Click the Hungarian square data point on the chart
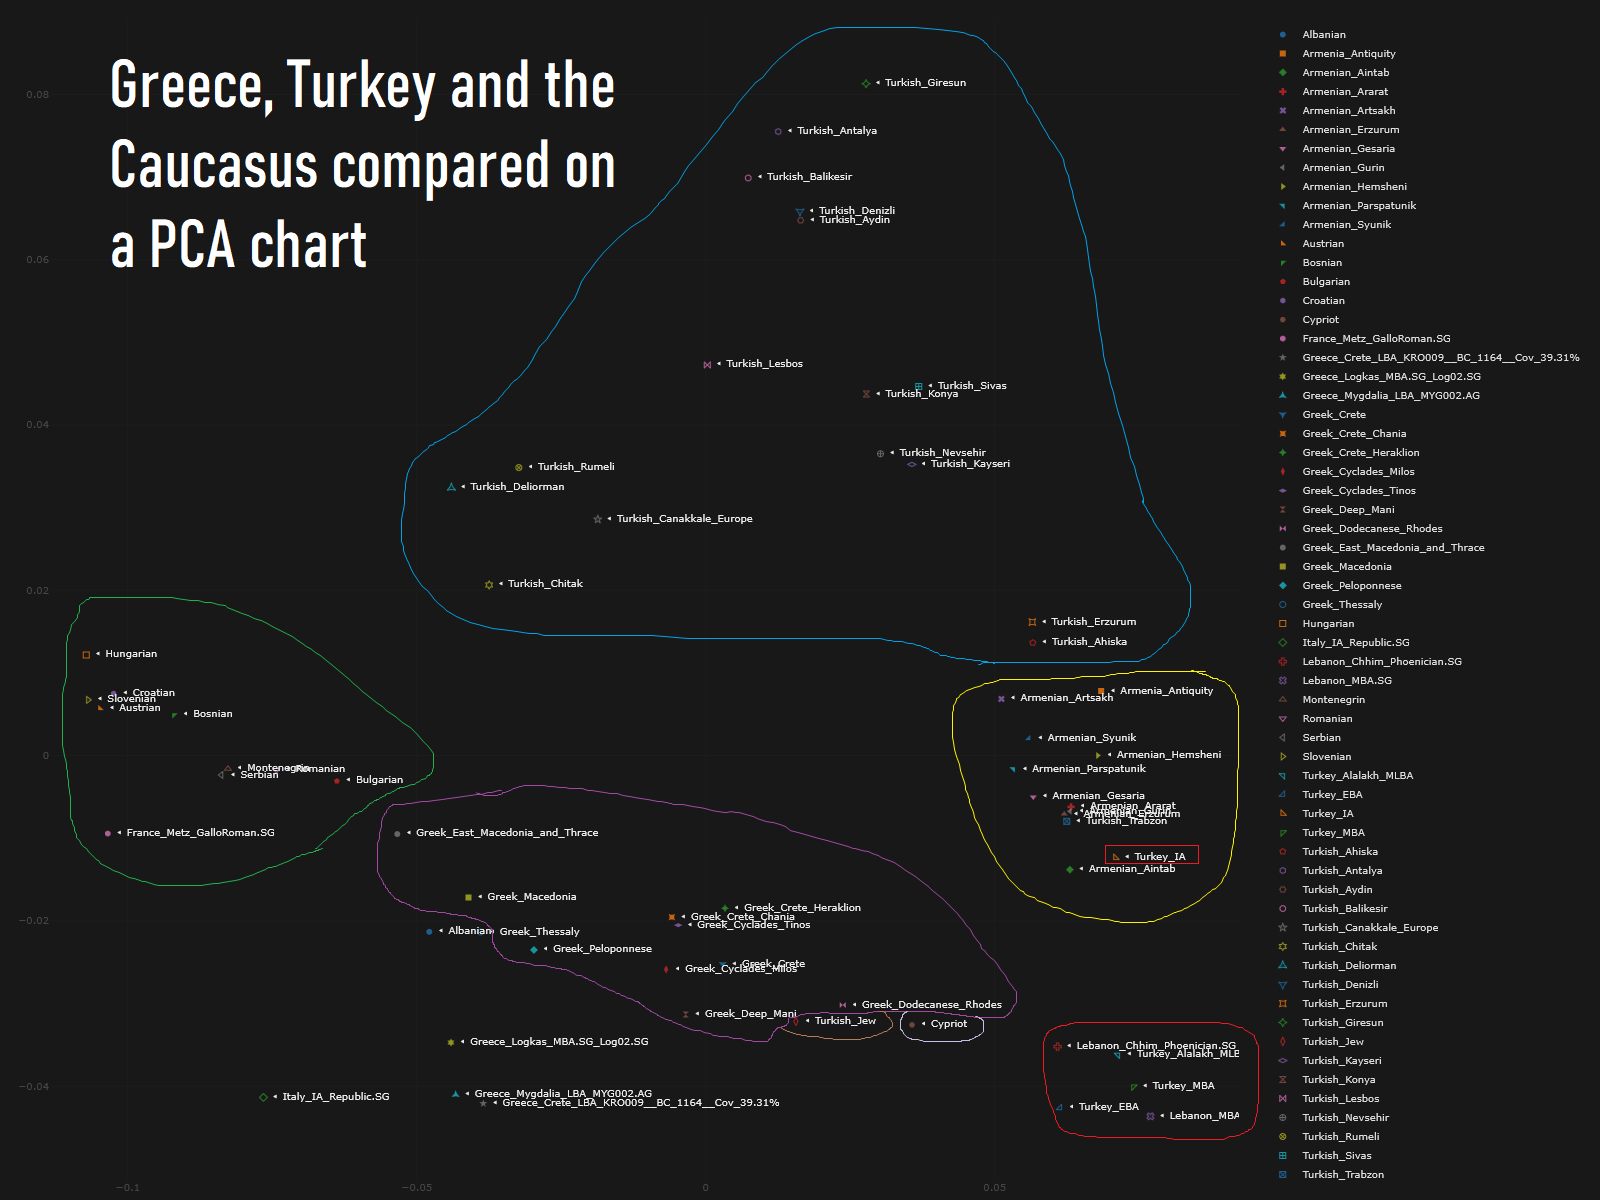Viewport: 1600px width, 1200px height. point(86,655)
